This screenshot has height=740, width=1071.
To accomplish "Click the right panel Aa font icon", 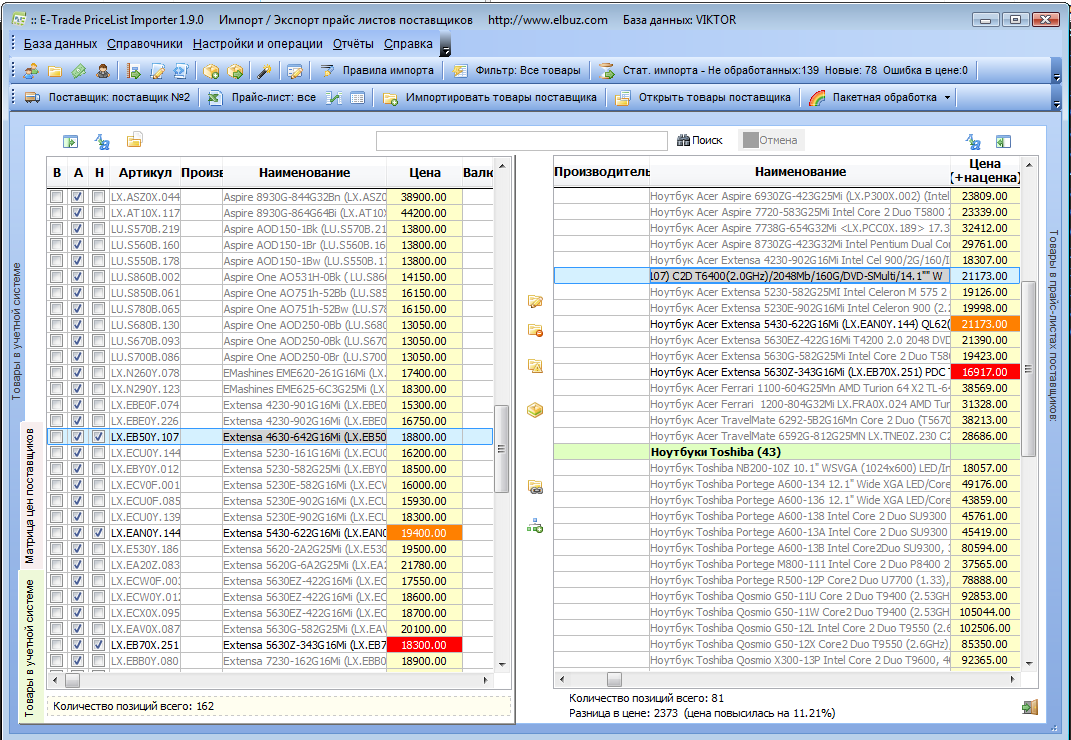I will 973,142.
